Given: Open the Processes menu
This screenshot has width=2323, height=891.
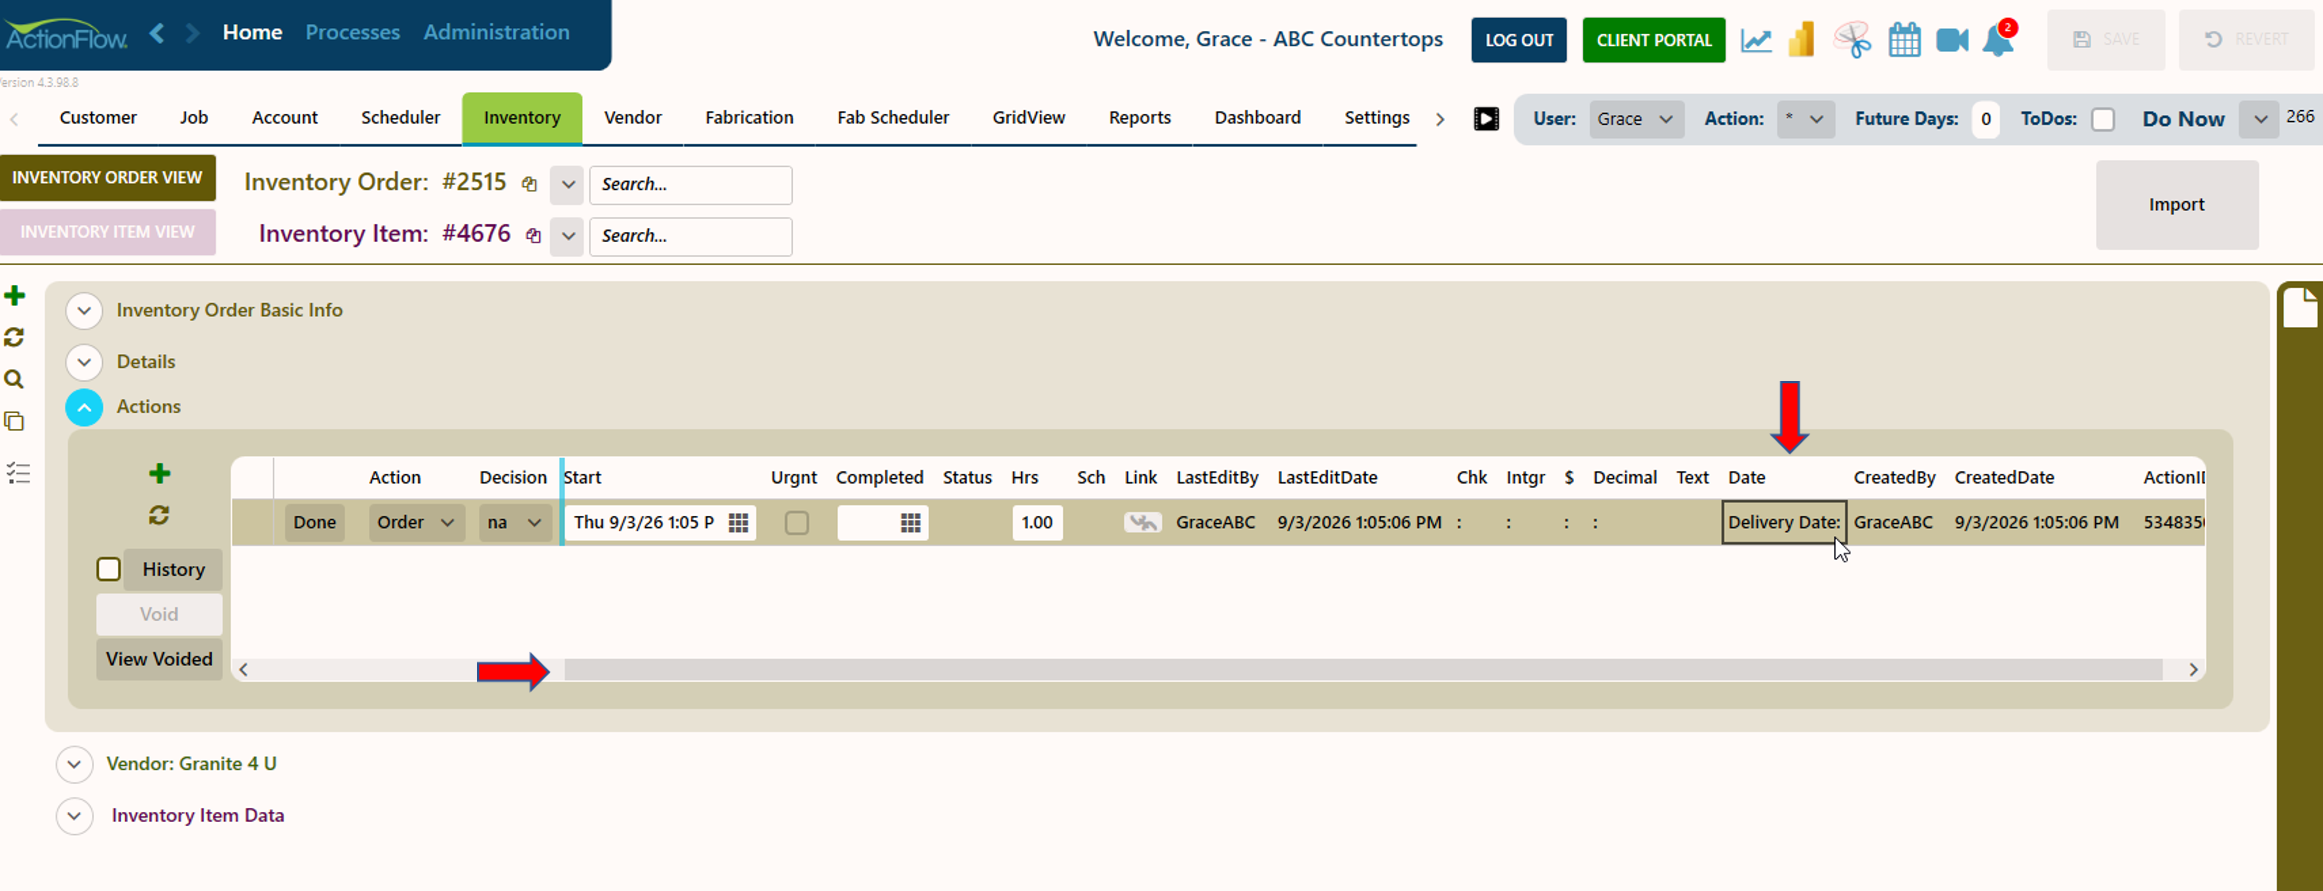Looking at the screenshot, I should 352,32.
